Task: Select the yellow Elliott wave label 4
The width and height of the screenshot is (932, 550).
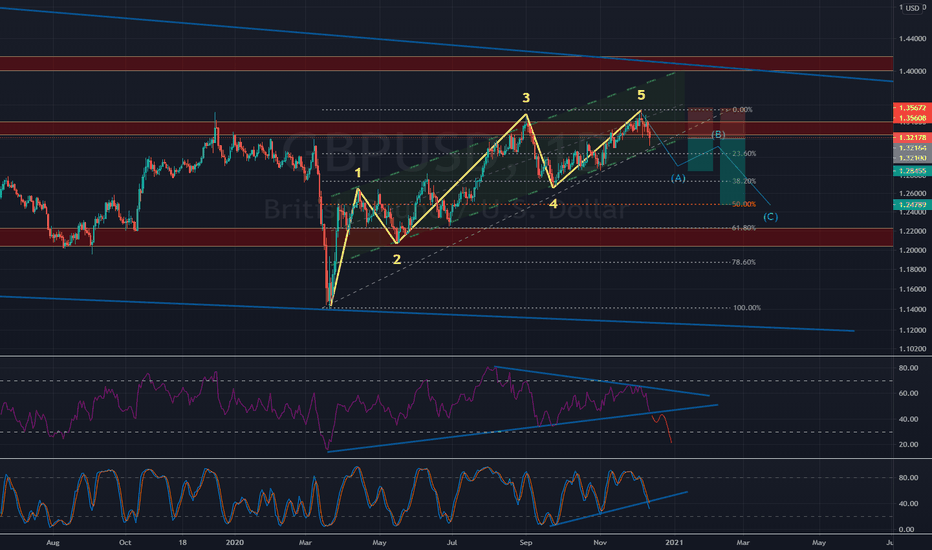Action: [x=553, y=205]
